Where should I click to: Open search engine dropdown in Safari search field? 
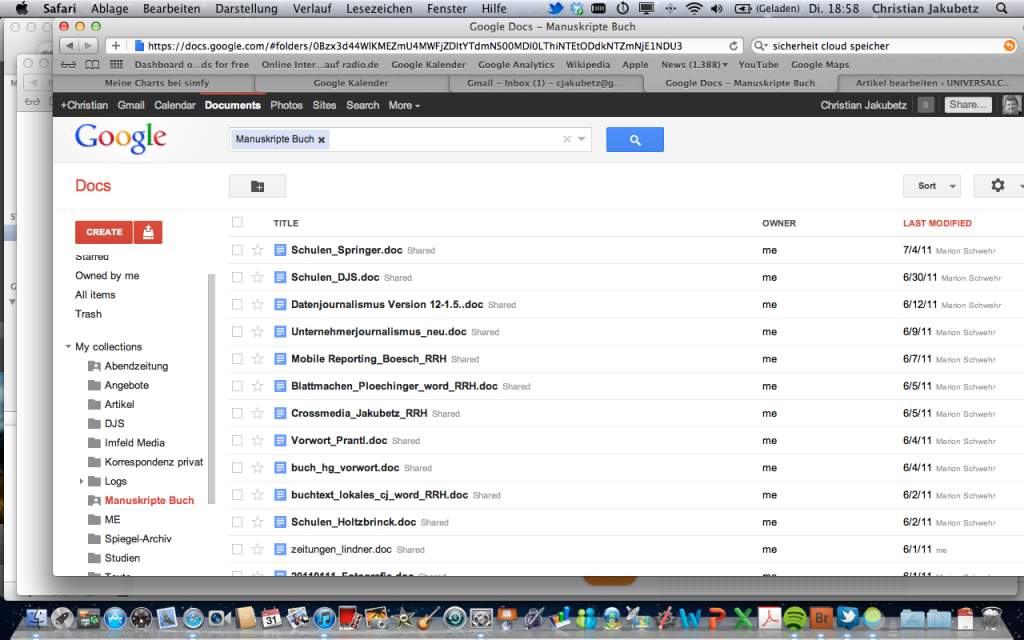click(x=760, y=46)
